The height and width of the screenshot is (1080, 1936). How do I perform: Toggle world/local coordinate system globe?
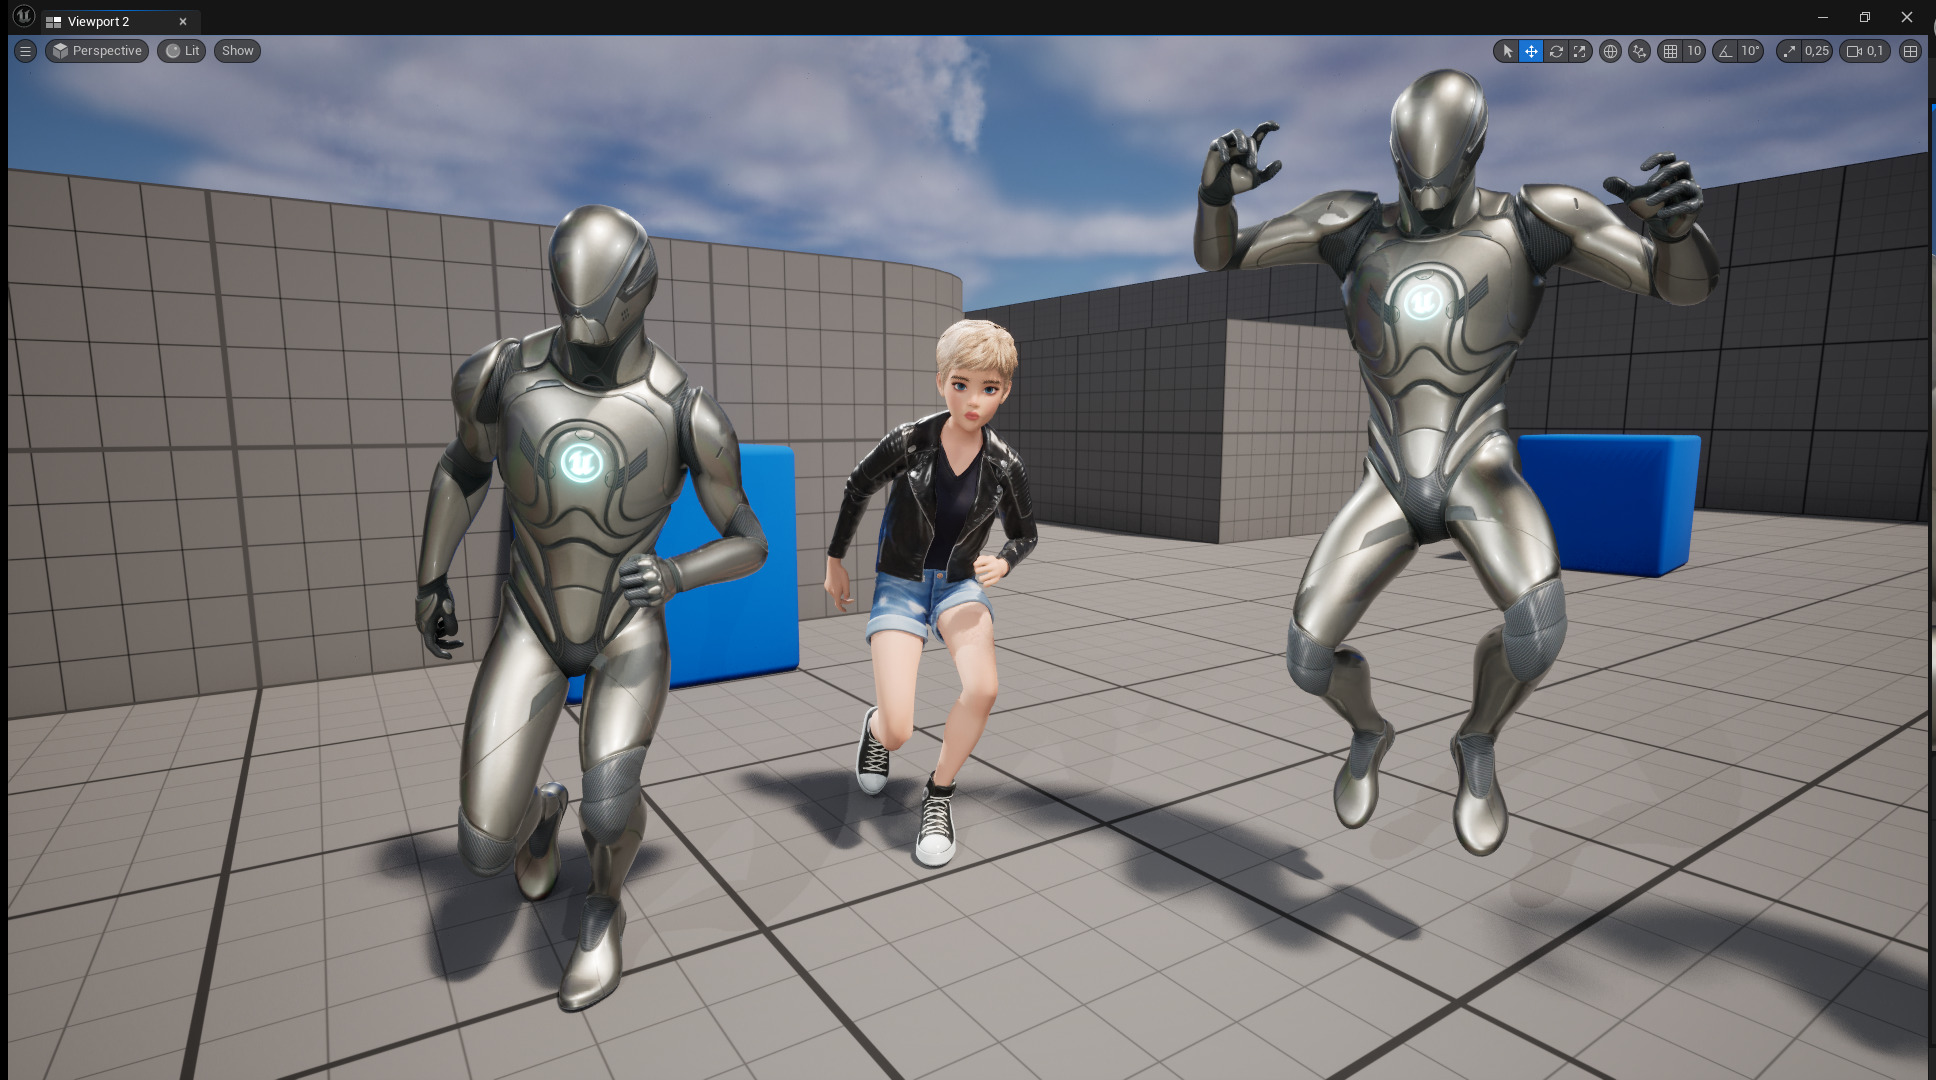(x=1610, y=51)
